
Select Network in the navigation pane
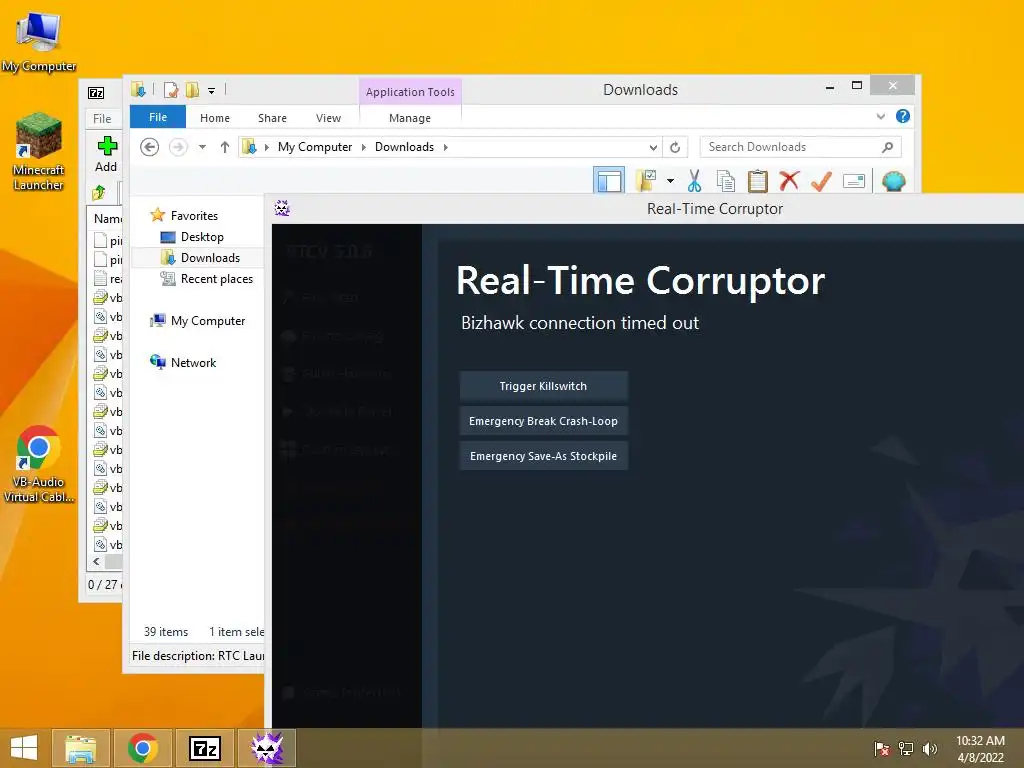coord(193,362)
